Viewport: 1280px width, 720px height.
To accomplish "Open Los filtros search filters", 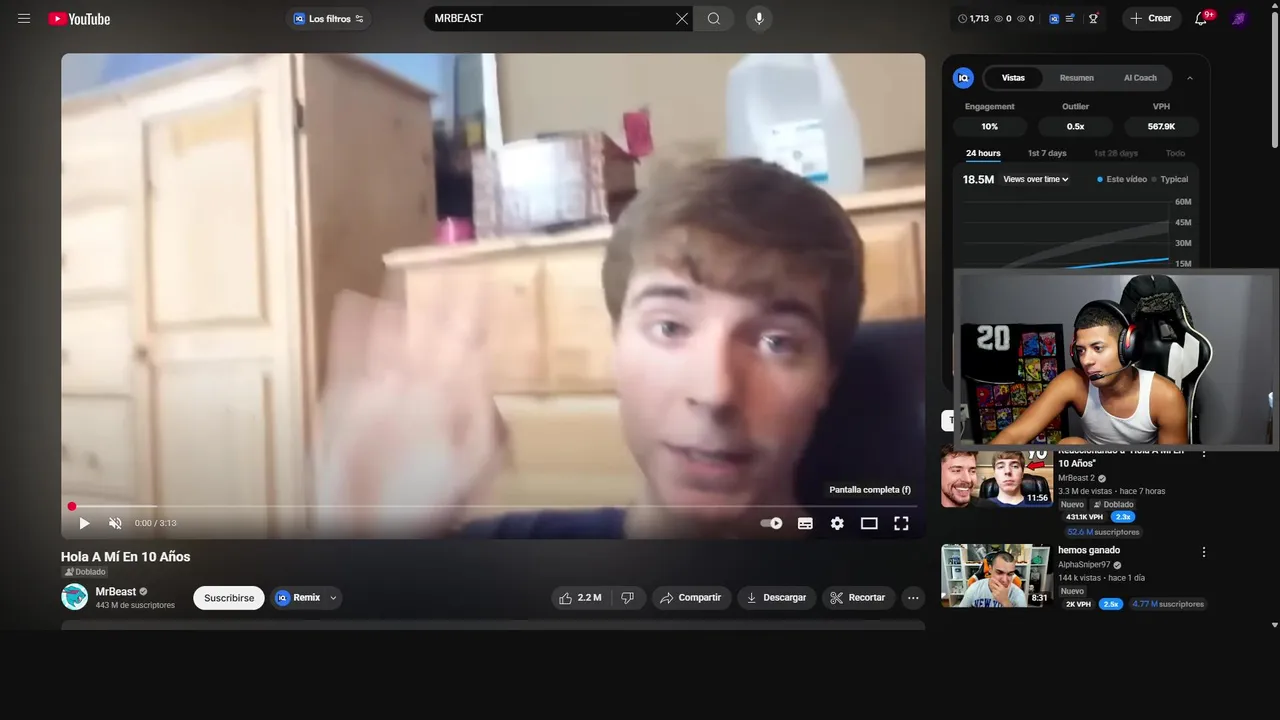I will point(328,19).
